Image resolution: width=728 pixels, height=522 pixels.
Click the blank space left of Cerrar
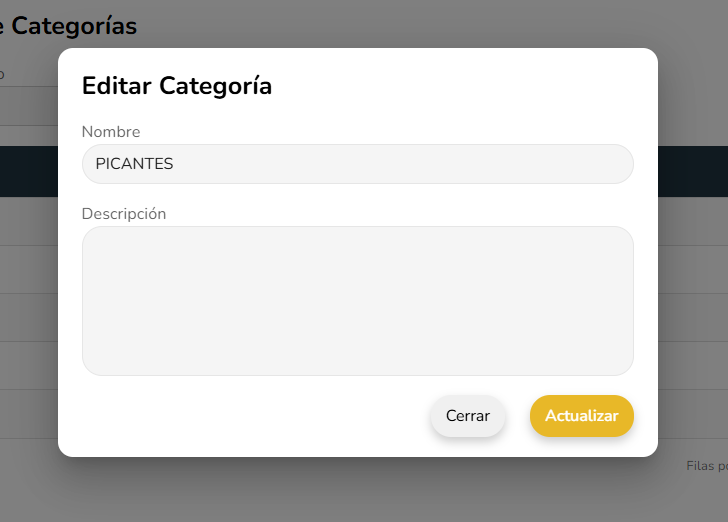250,416
